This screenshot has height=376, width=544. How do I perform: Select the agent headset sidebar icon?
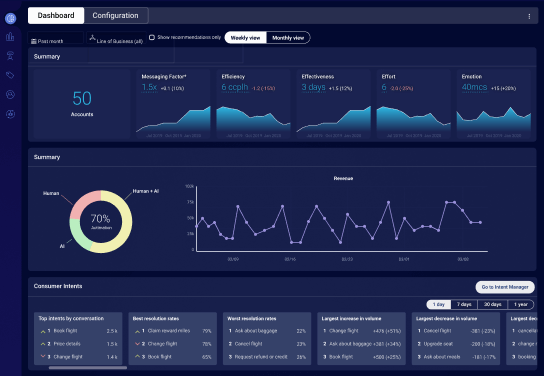click(10, 56)
